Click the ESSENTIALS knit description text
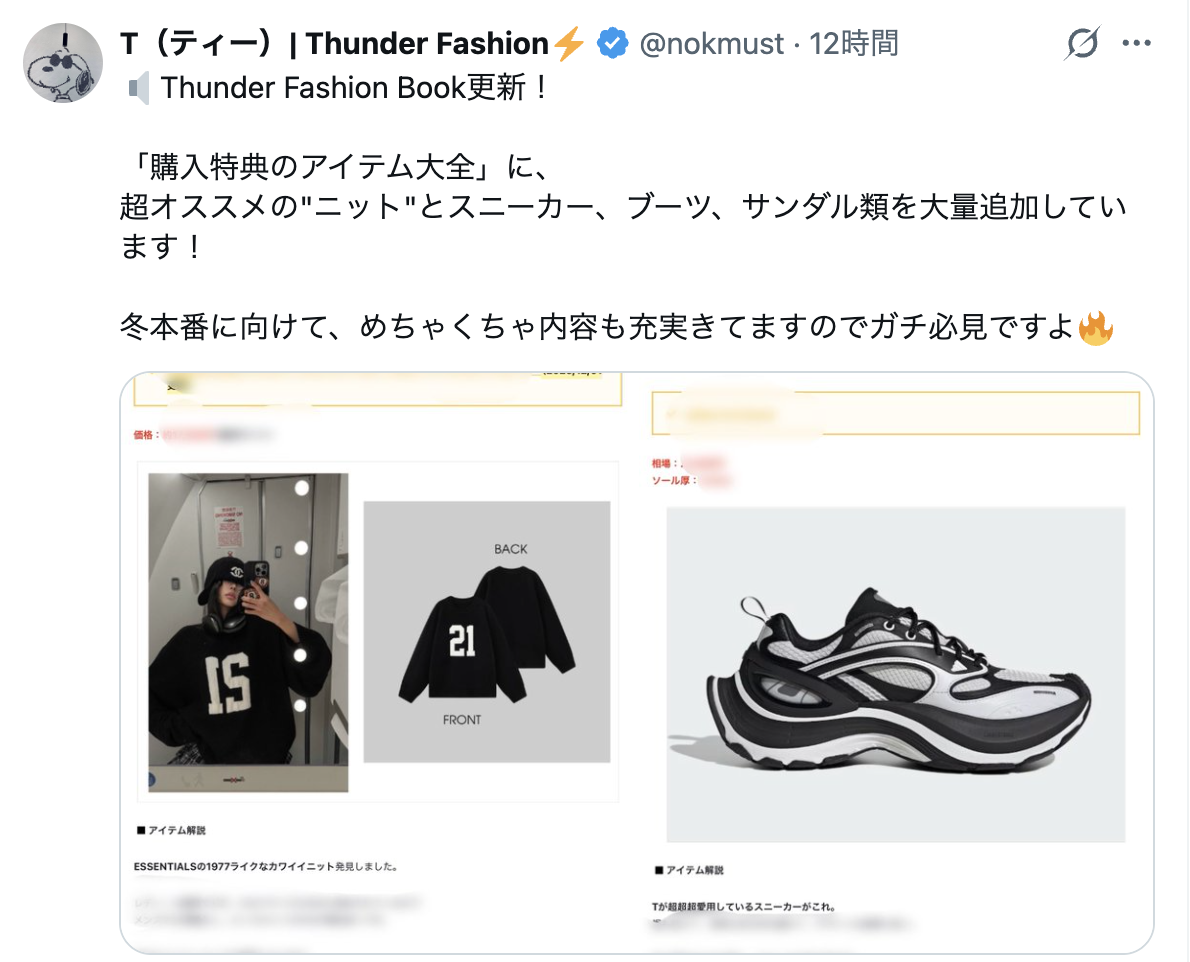 (x=266, y=866)
